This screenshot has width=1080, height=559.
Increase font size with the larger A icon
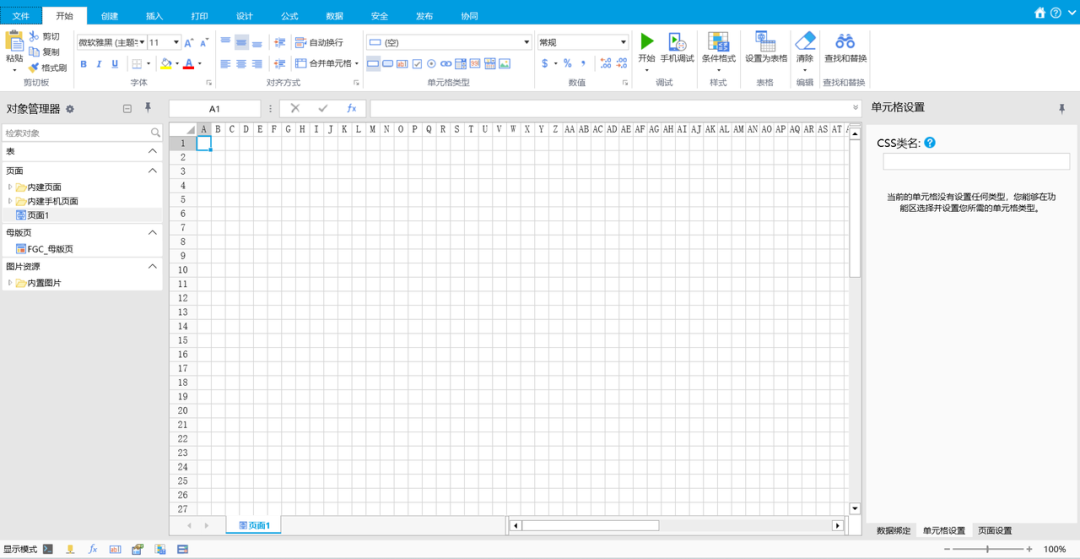189,43
